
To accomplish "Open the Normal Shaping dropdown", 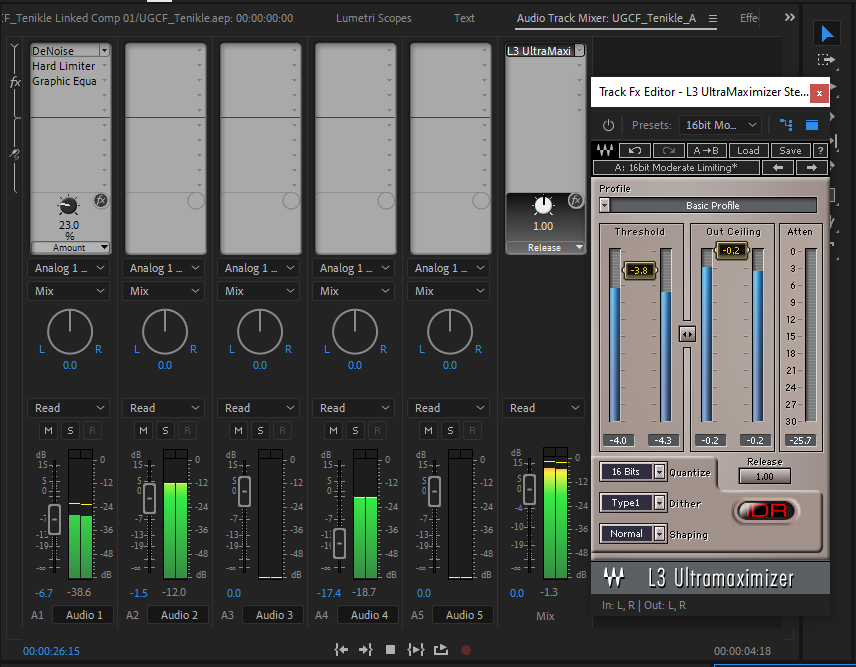I will pos(633,533).
